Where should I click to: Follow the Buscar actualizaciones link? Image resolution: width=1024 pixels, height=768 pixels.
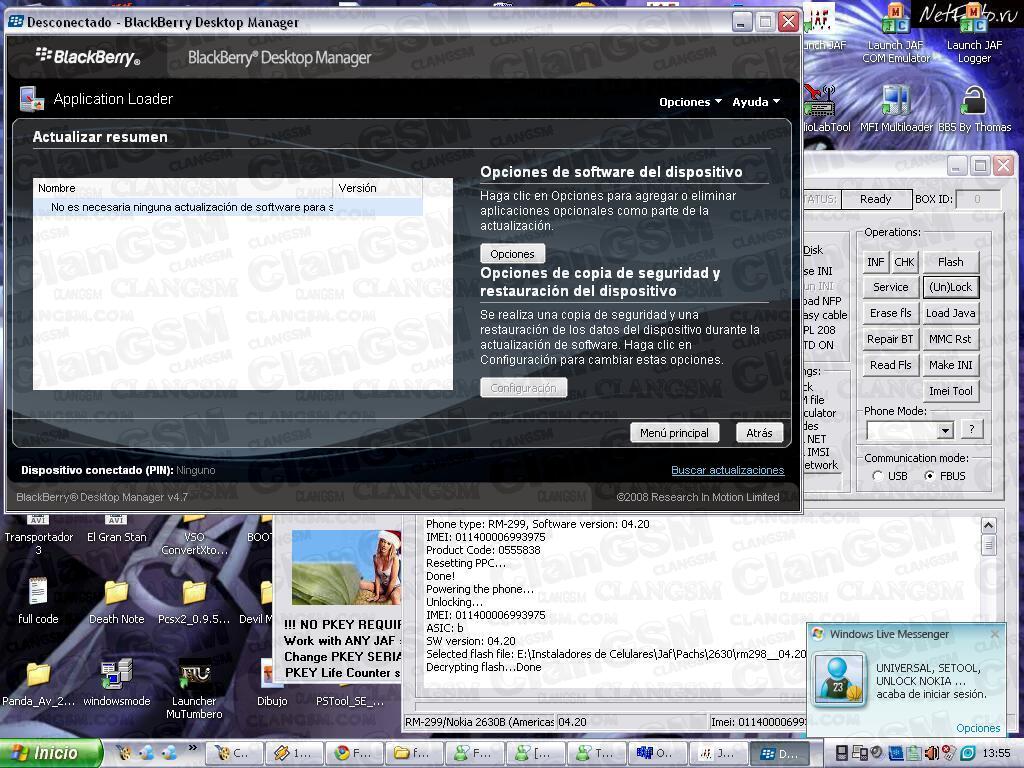[728, 470]
